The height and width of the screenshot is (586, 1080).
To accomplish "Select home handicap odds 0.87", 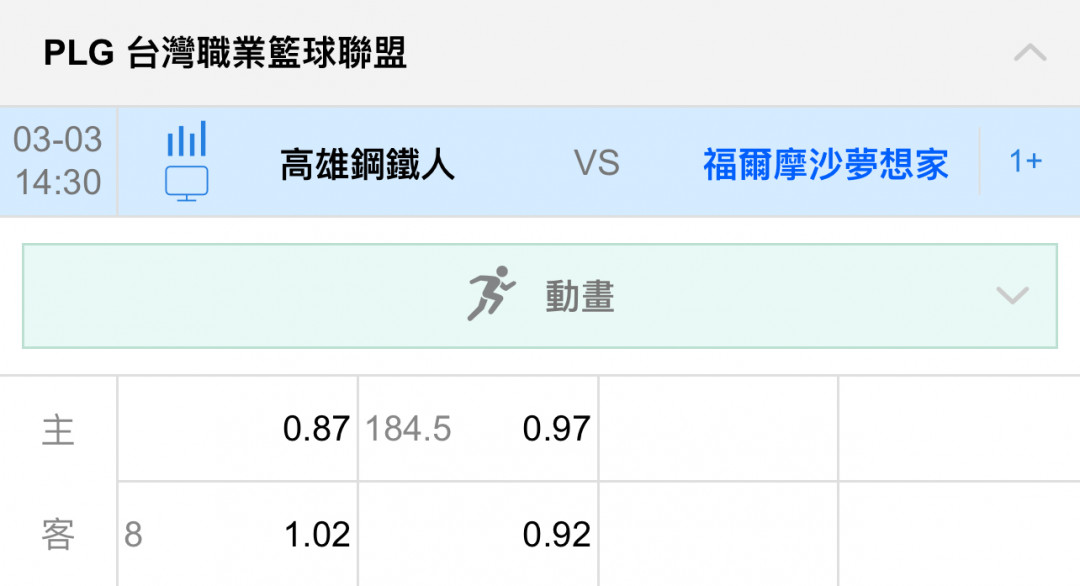I will 316,429.
